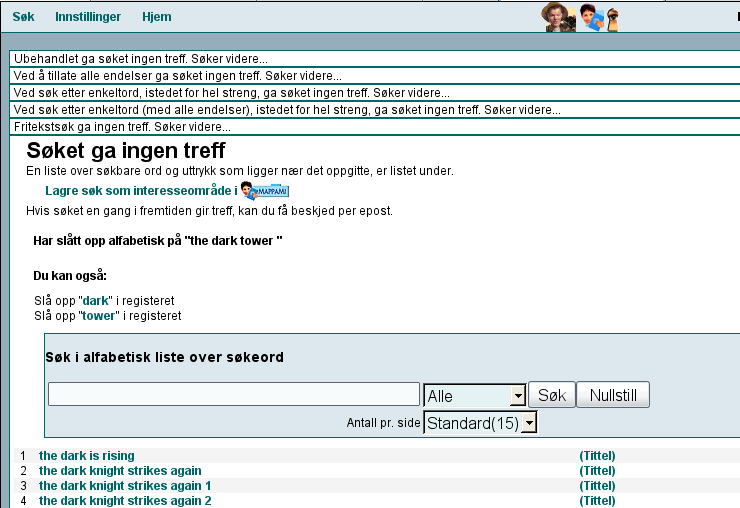The height and width of the screenshot is (508, 740).
Task: Click 'Ved søk etter enkeltord (med alle endelser)' row
Action: coord(375,110)
